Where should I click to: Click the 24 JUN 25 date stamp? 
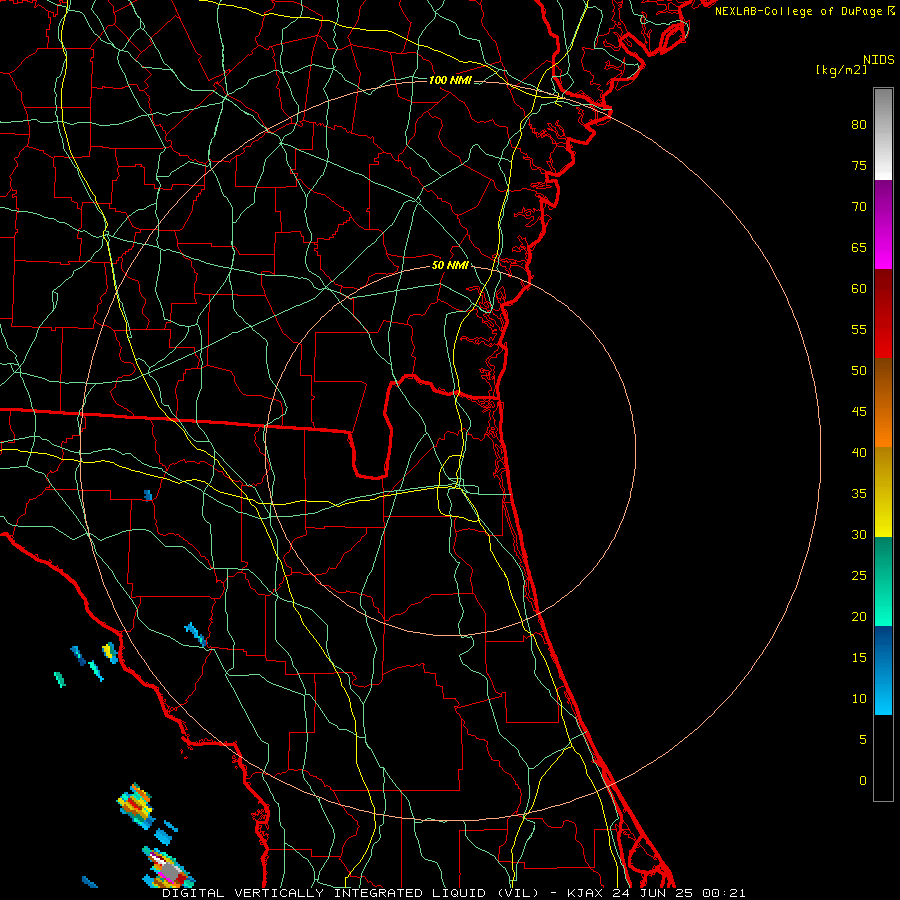coord(654,893)
